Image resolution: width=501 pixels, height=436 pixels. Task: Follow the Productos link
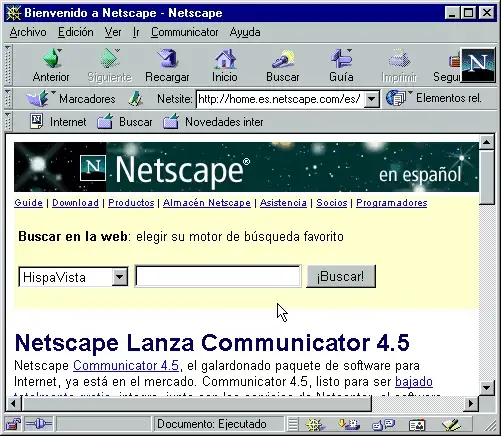tap(131, 203)
